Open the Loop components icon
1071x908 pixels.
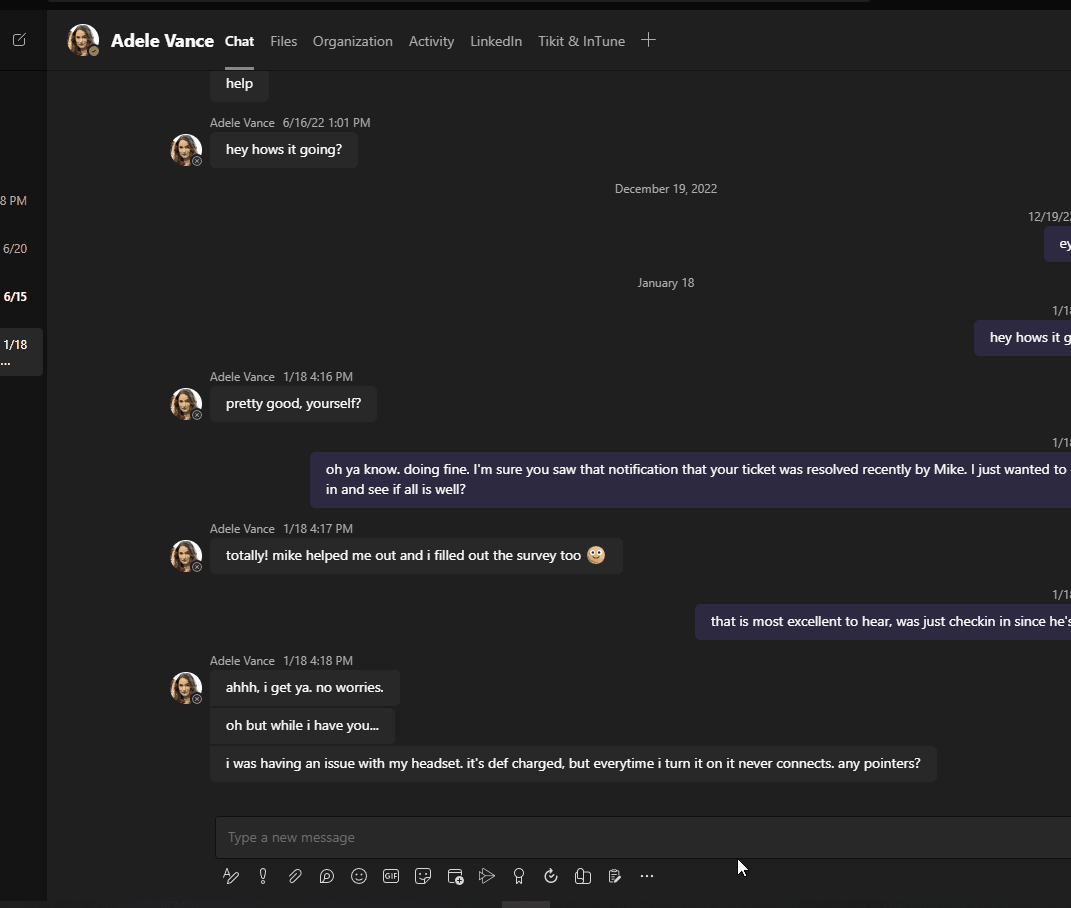point(326,876)
